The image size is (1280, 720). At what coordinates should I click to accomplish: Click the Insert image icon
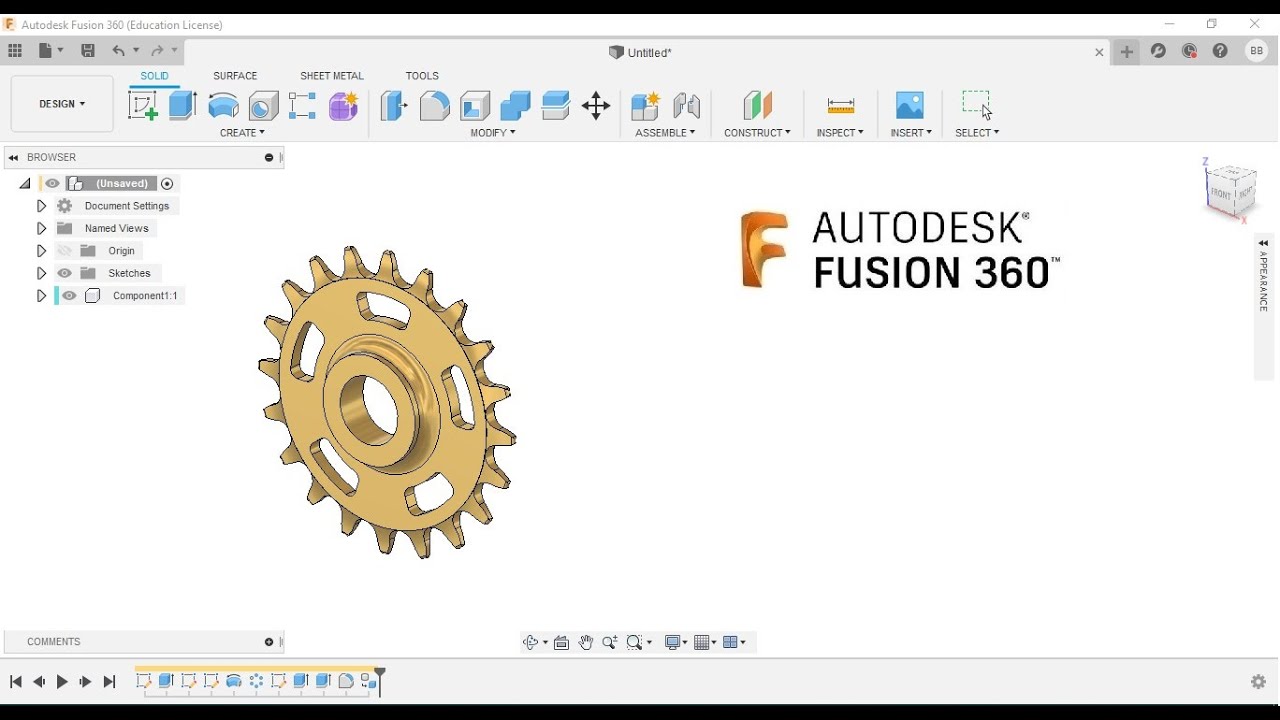910,105
